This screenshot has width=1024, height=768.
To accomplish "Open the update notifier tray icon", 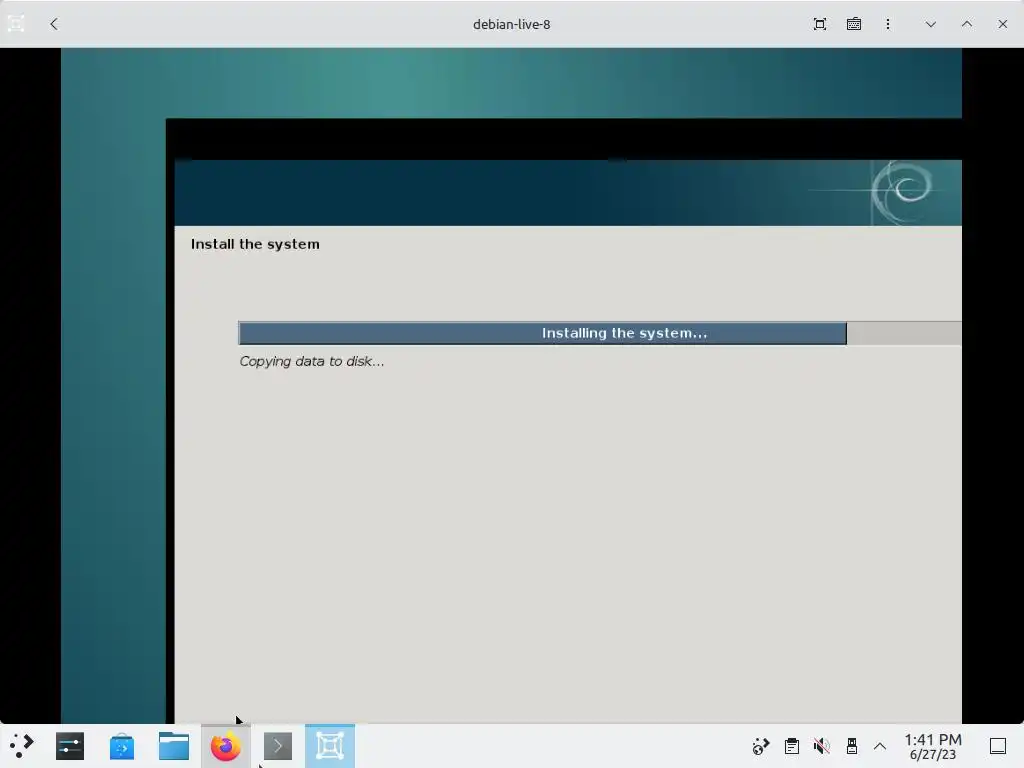I will [x=761, y=746].
